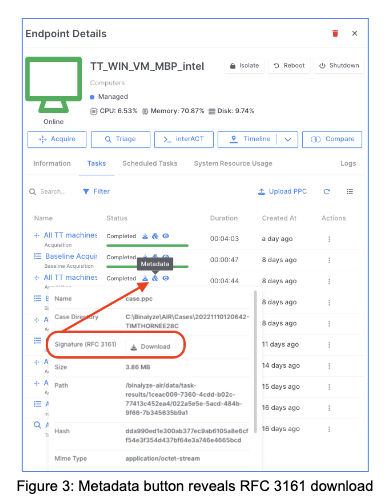Delete the endpoint using the red trash icon
392x501 pixels.
[335, 33]
